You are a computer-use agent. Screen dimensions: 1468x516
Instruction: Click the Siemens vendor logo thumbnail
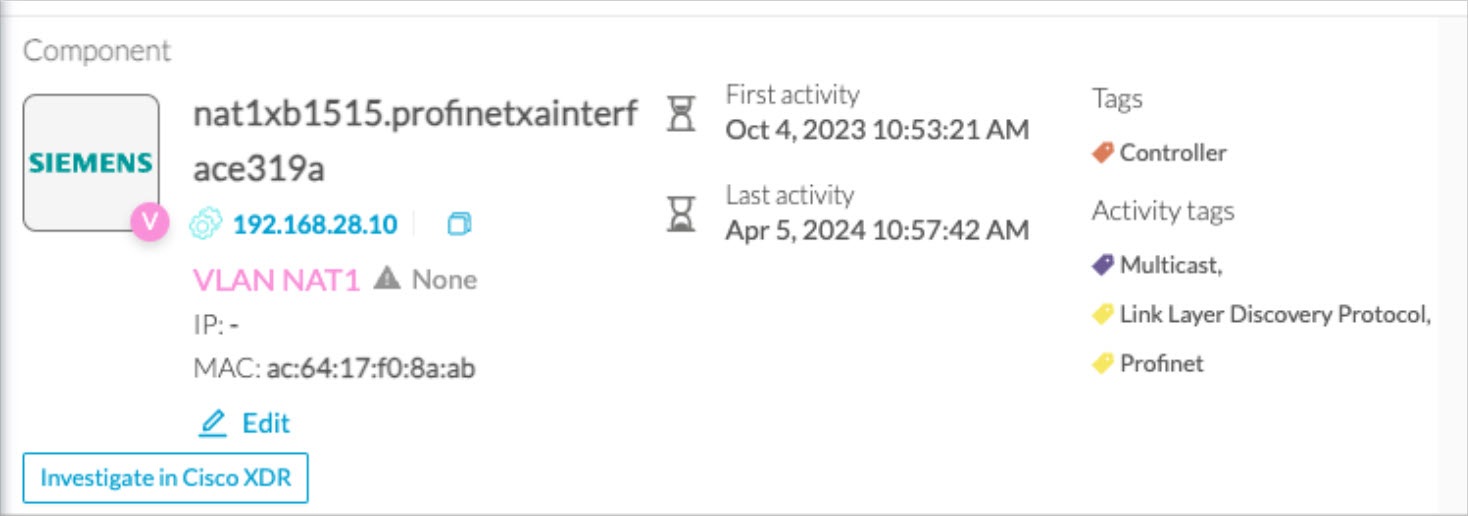pyautogui.click(x=91, y=162)
